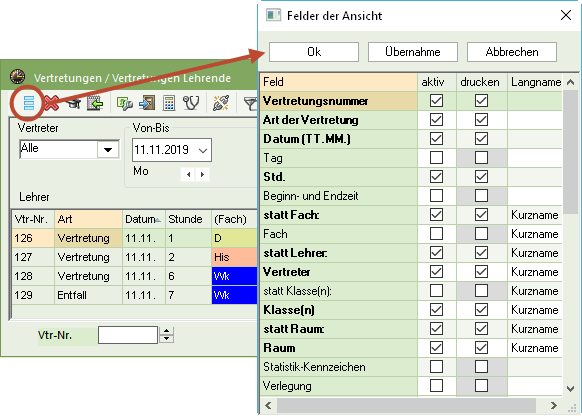Click the graduation cap icon

click(74, 104)
